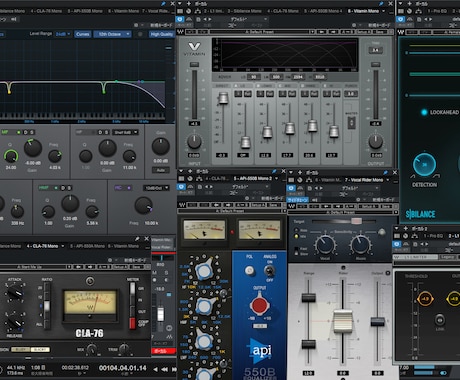Screen dimensions: 460x380
Task: Click the plus icon in the Vocal Rider window header
Action: pyautogui.click(x=300, y=172)
